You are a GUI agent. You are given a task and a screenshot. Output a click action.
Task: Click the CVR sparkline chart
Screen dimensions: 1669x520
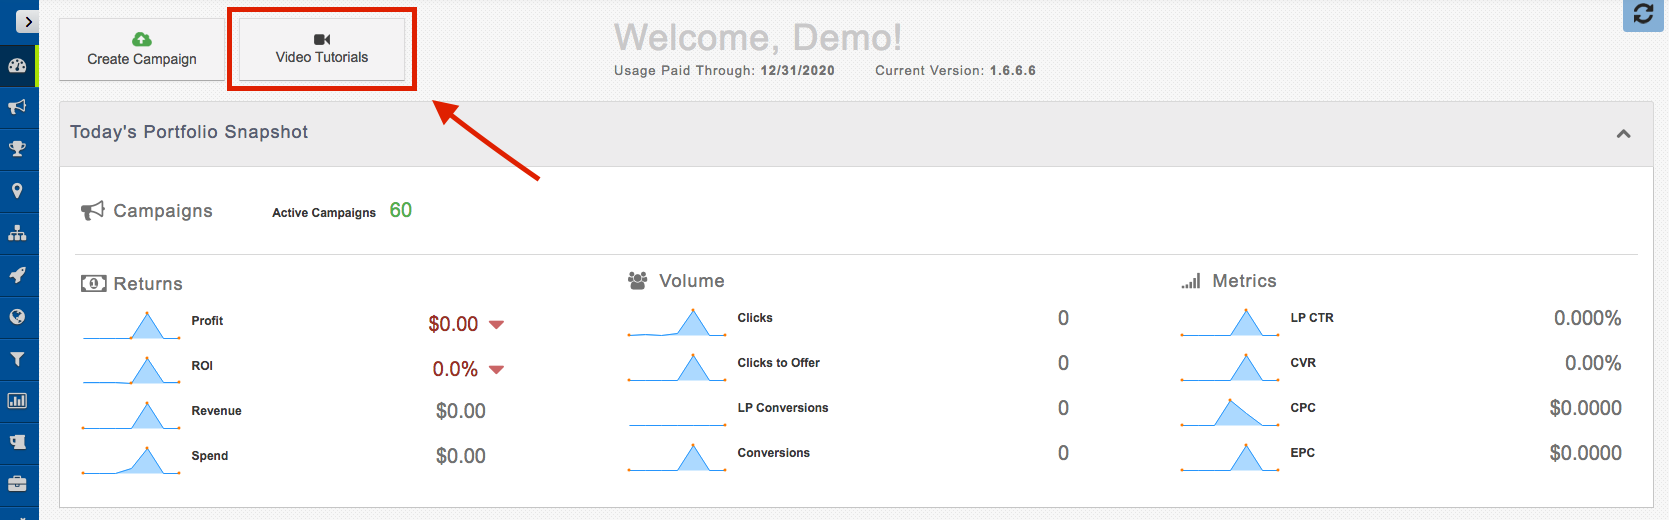click(x=1230, y=367)
